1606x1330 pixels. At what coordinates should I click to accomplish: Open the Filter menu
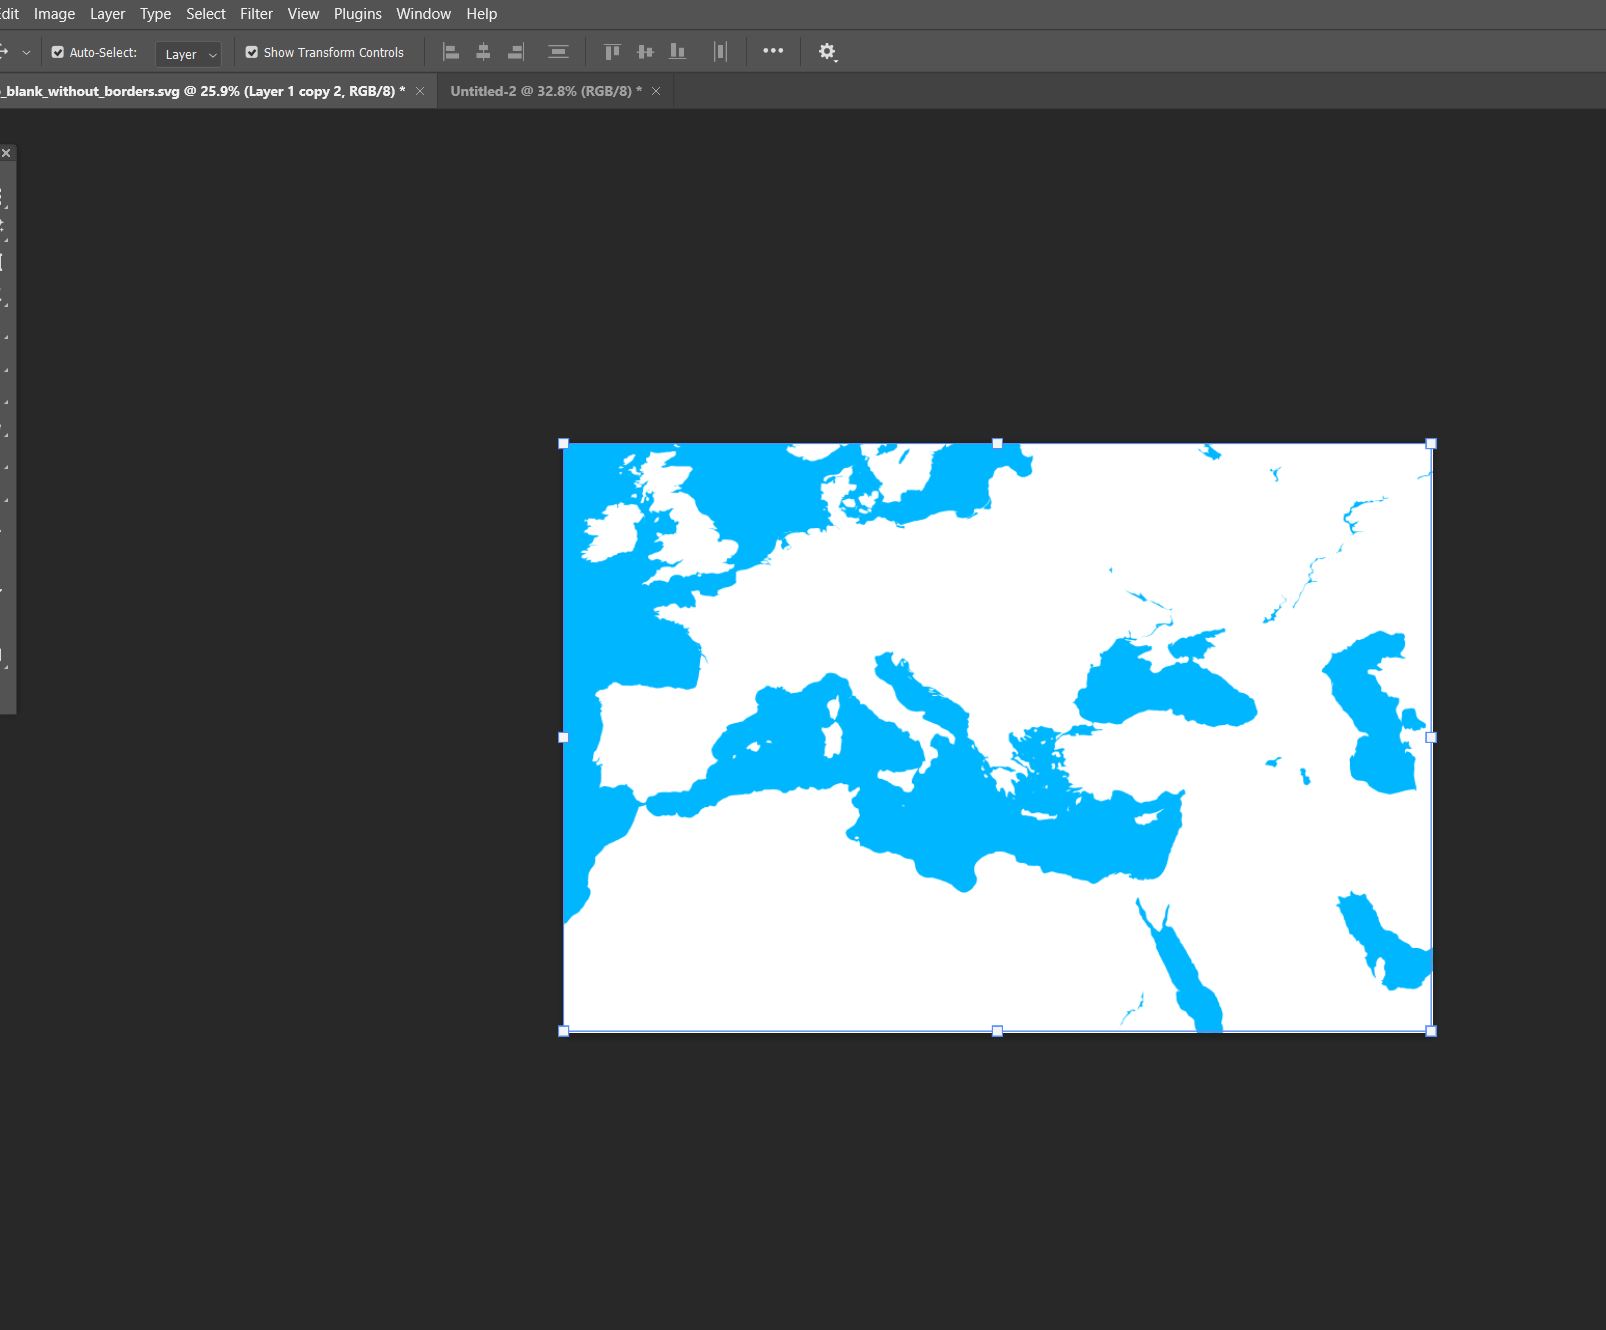(x=256, y=14)
